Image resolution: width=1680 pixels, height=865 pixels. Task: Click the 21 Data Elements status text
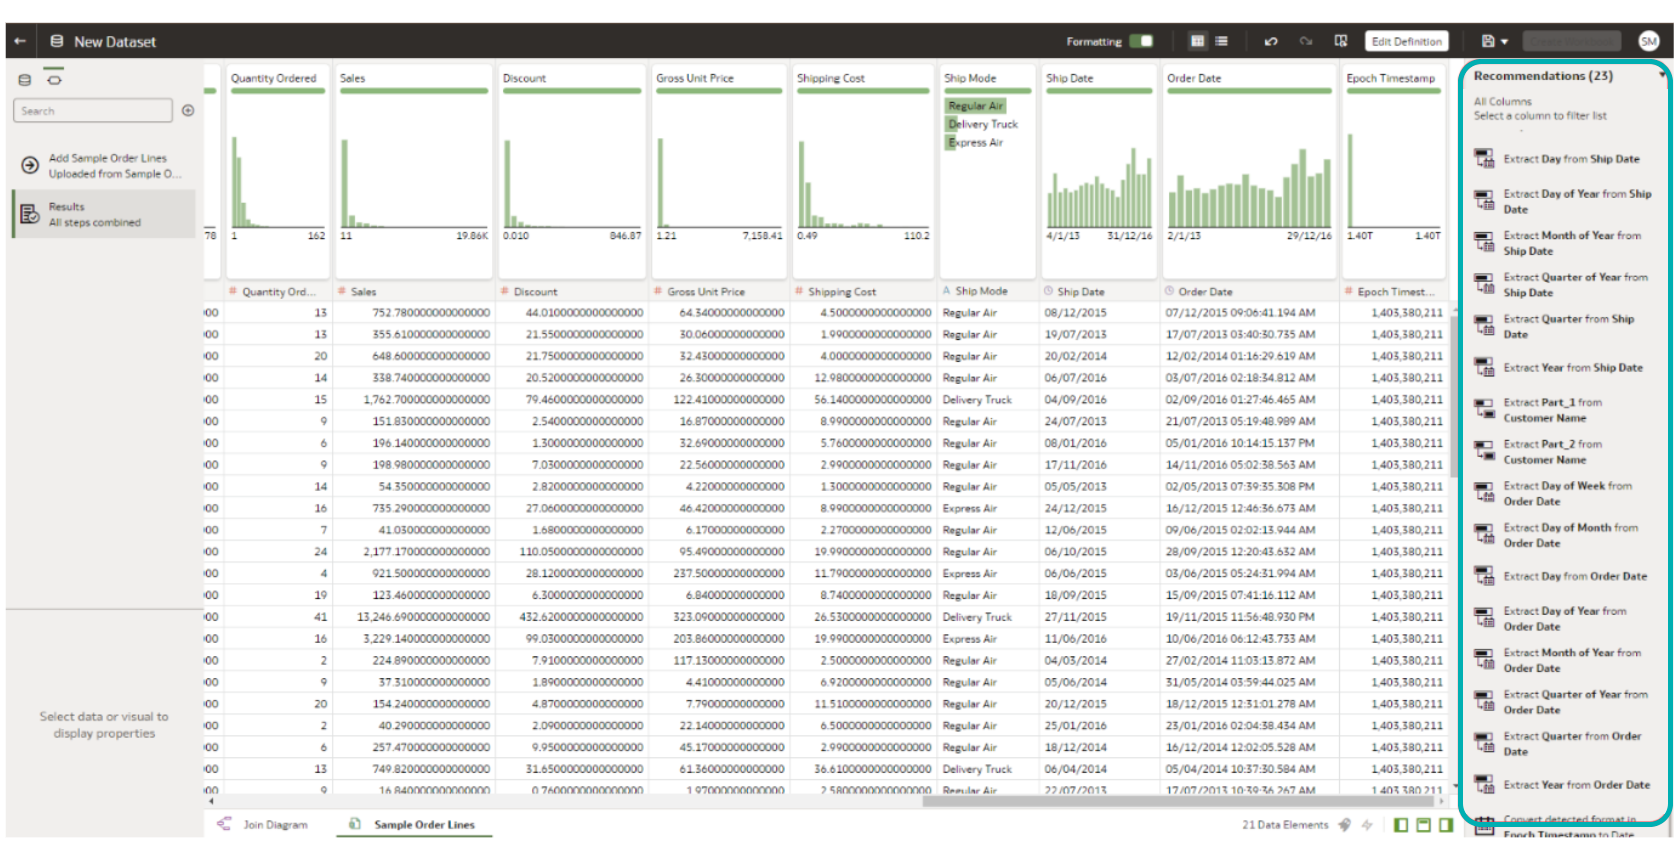1285,824
